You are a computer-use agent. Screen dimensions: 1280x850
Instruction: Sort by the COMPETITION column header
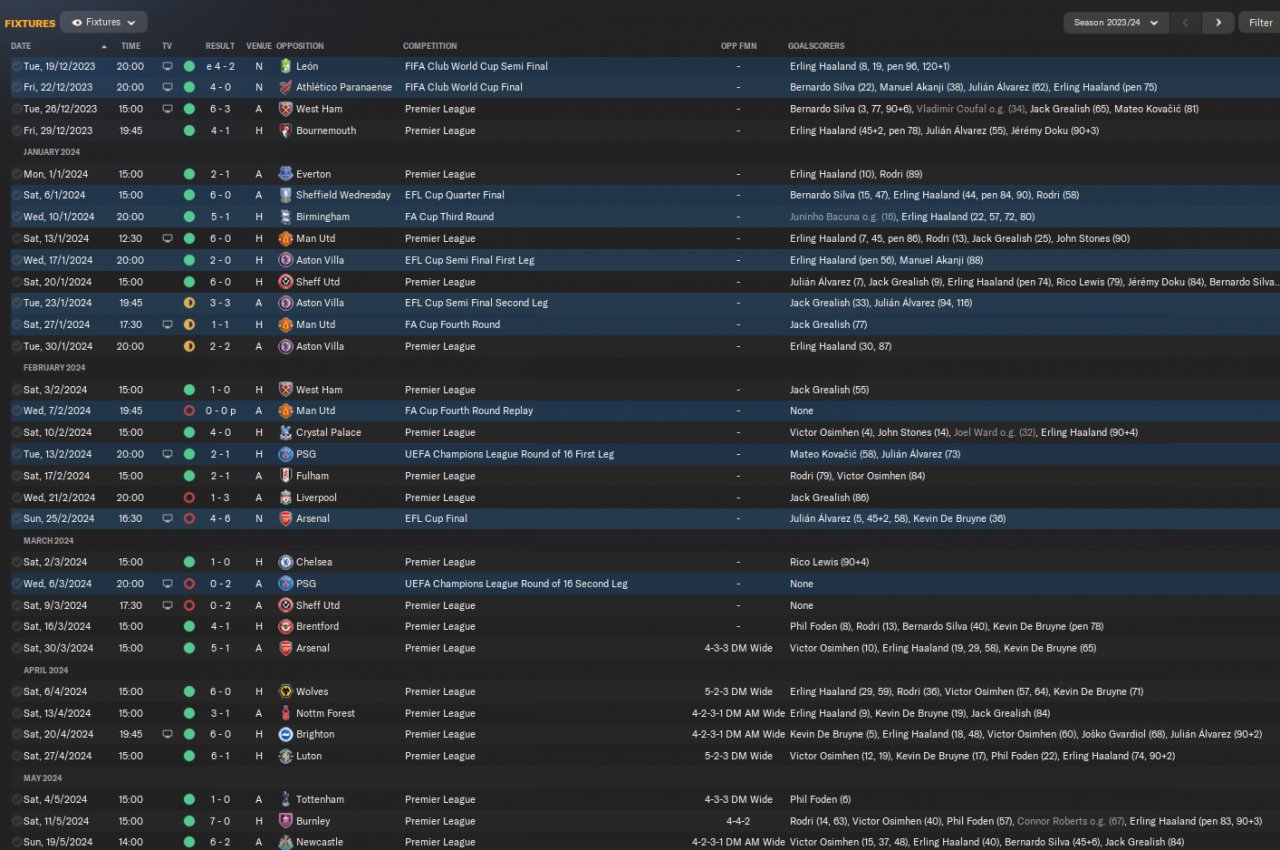430,46
